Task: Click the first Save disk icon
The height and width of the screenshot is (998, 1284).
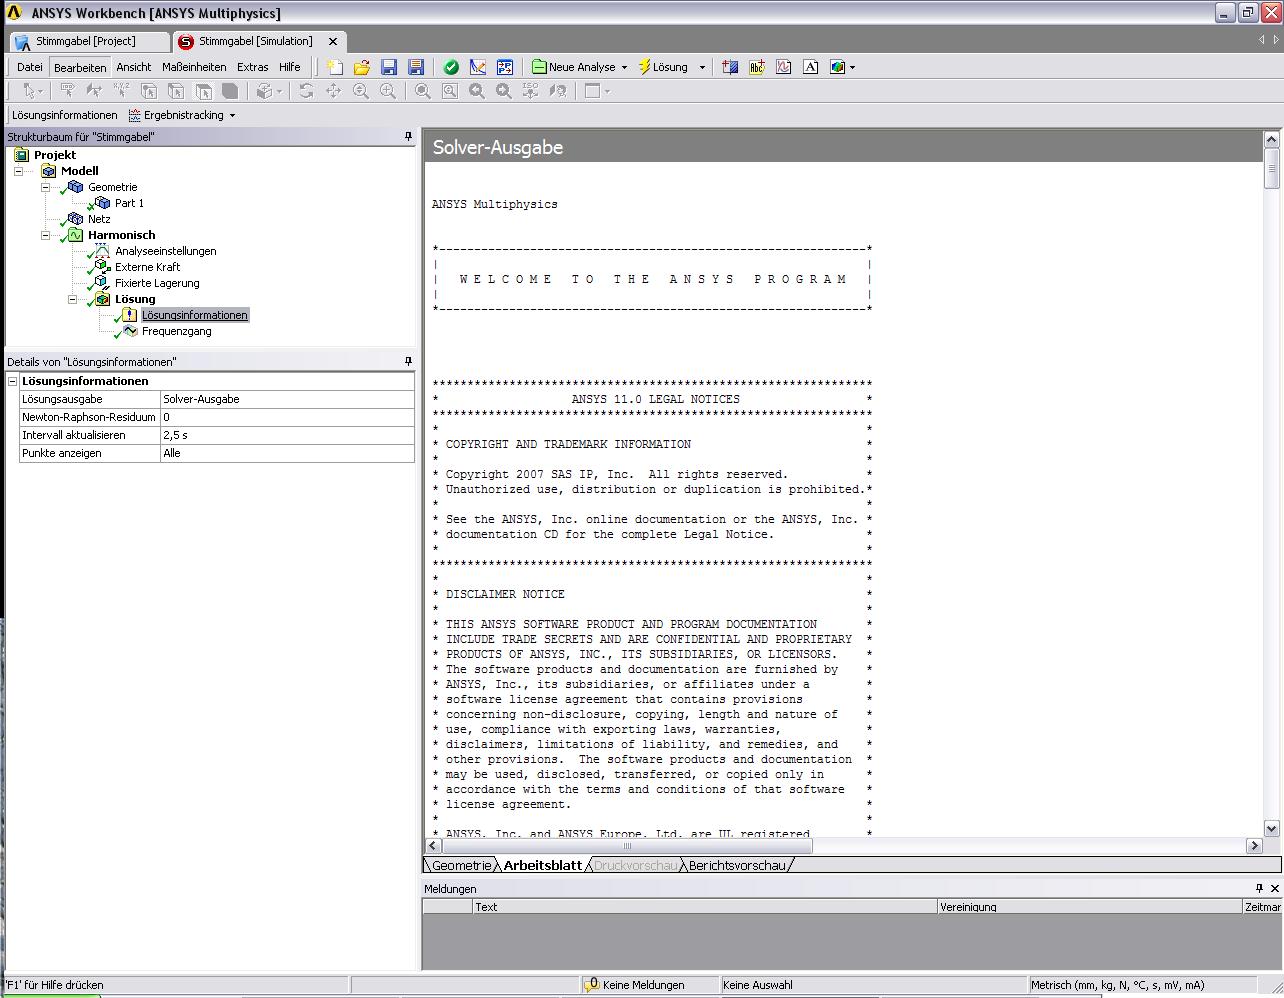Action: click(389, 67)
